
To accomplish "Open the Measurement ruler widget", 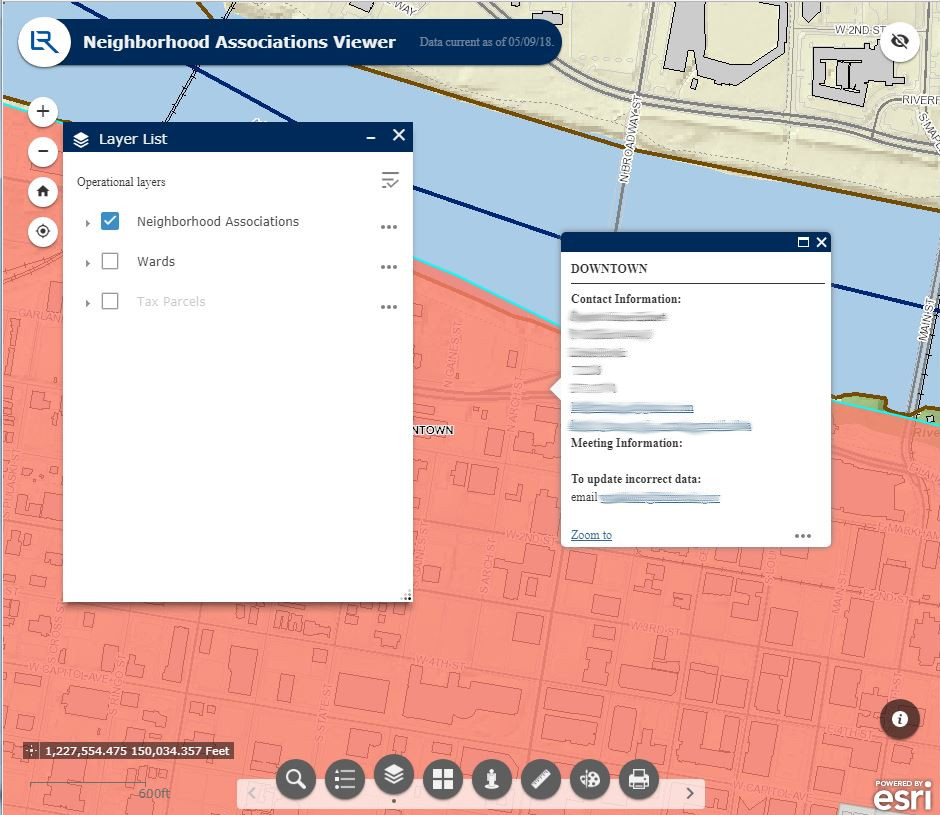I will pos(541,778).
